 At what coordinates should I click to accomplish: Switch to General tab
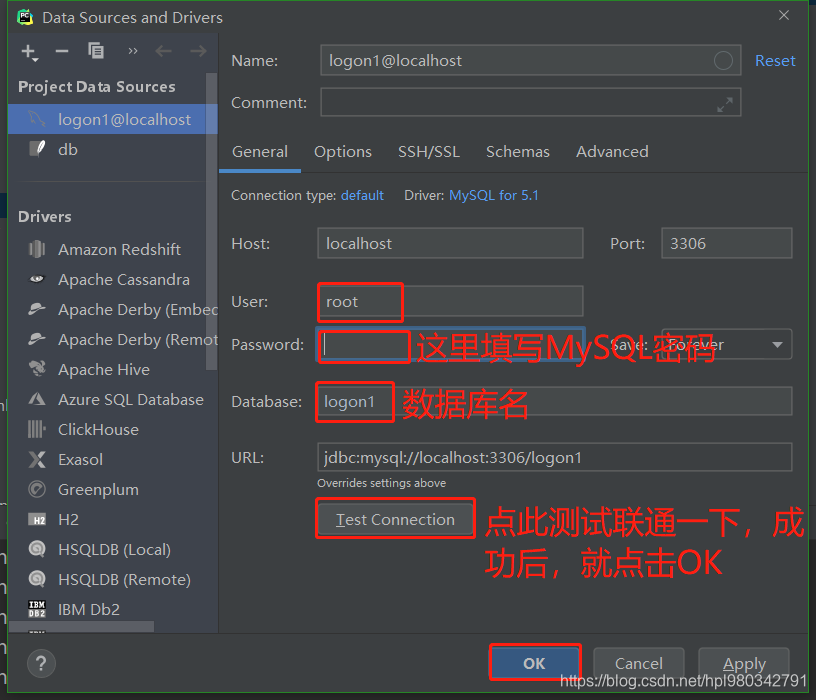pos(260,151)
